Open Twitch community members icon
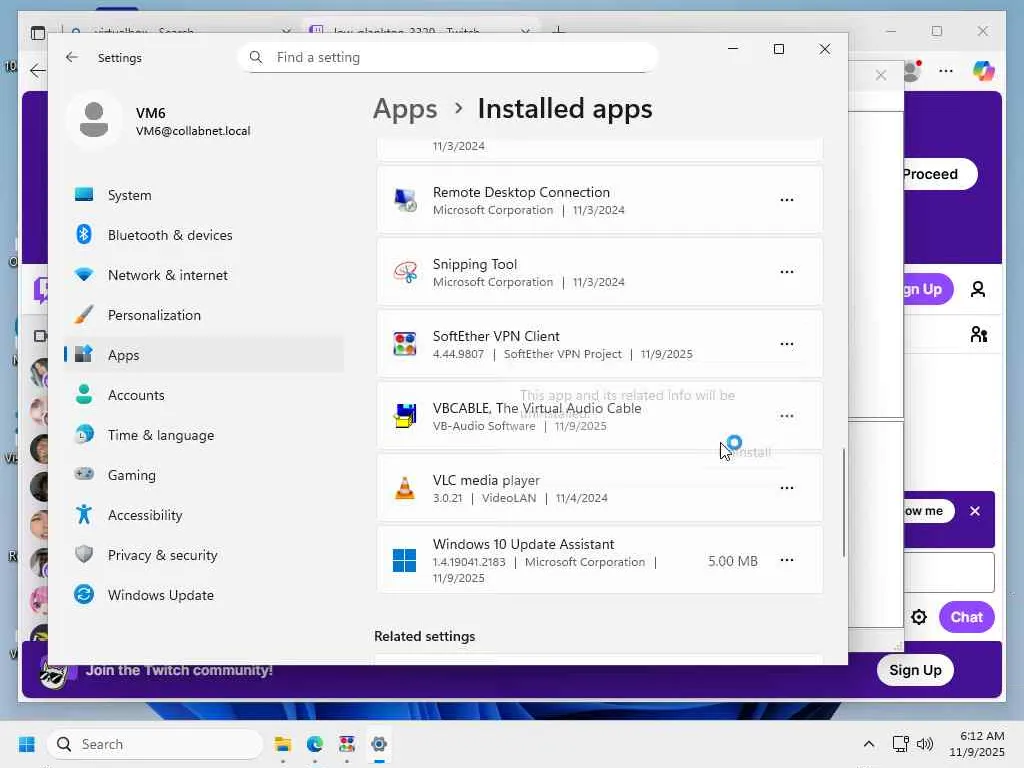 point(978,335)
